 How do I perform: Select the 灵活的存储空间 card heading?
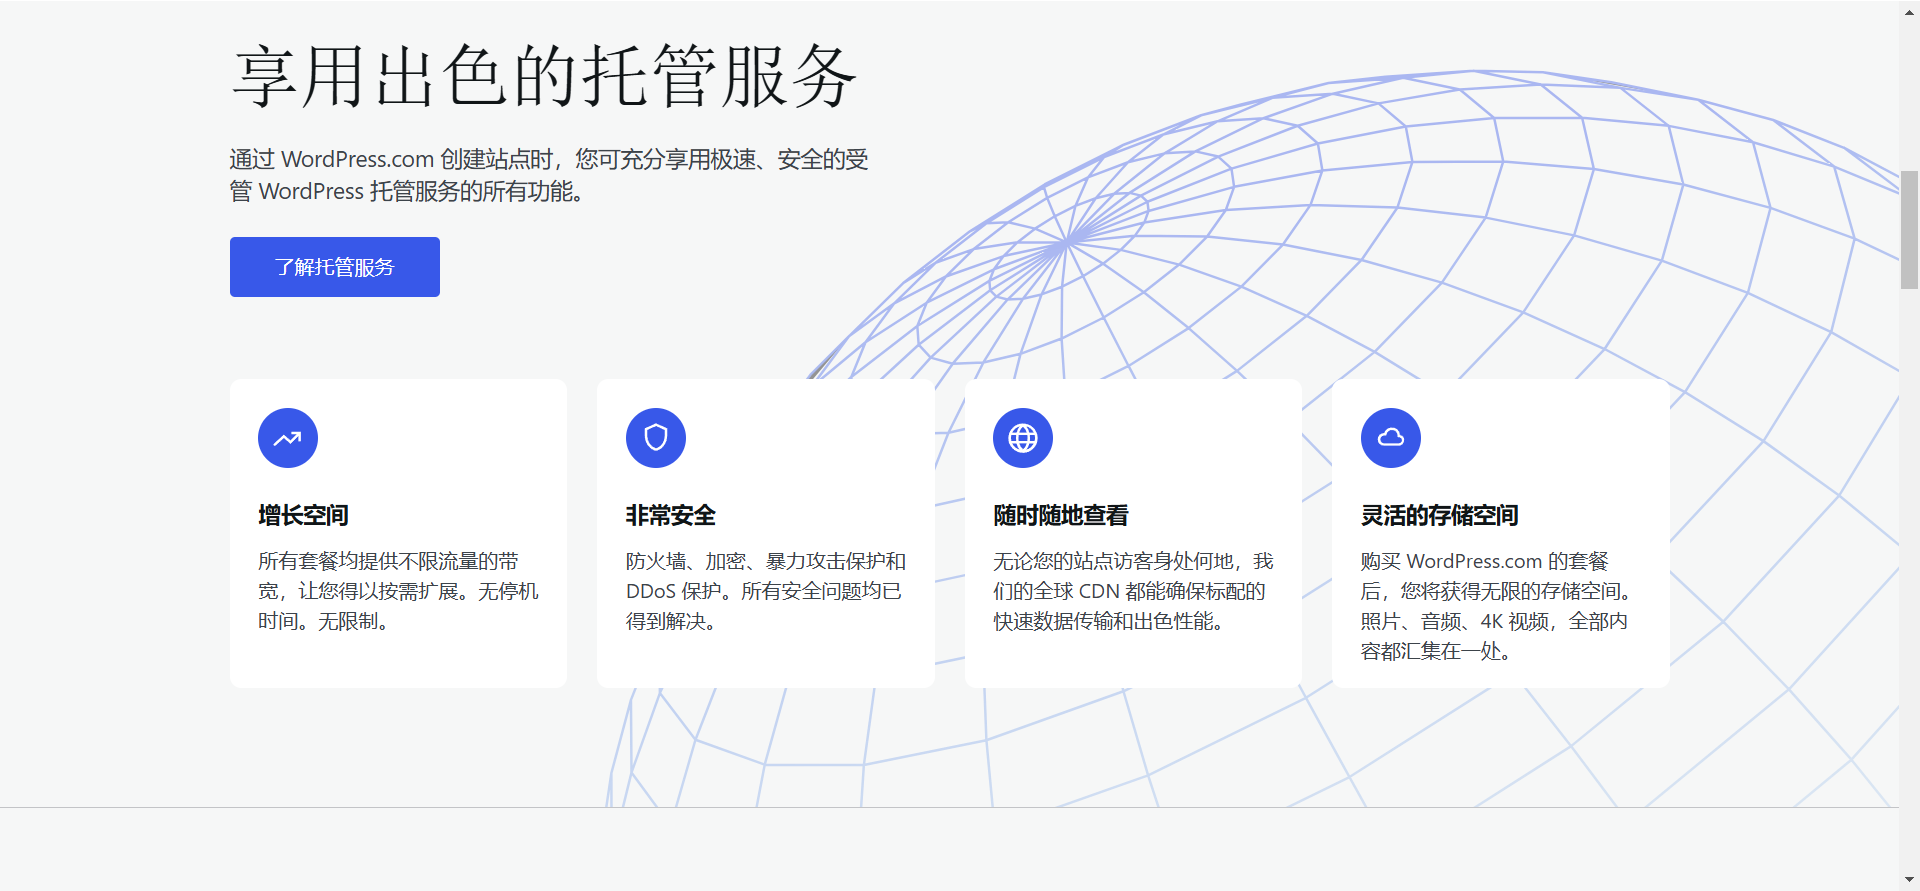click(1439, 515)
